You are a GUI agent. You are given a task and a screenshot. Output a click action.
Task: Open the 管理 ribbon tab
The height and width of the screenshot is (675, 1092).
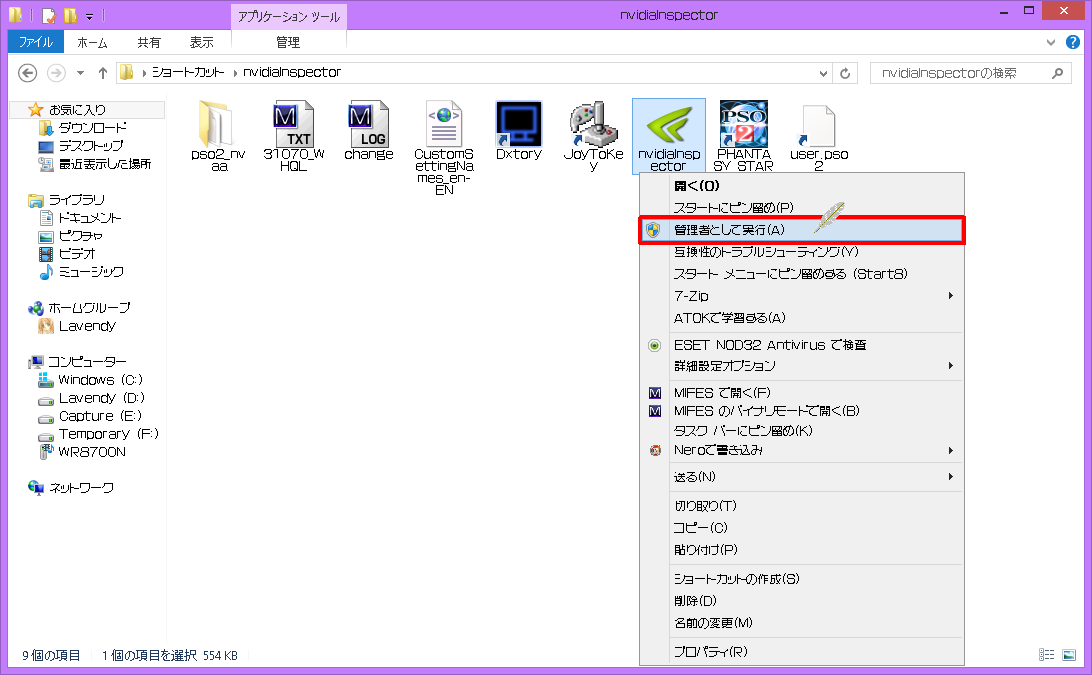(x=288, y=42)
